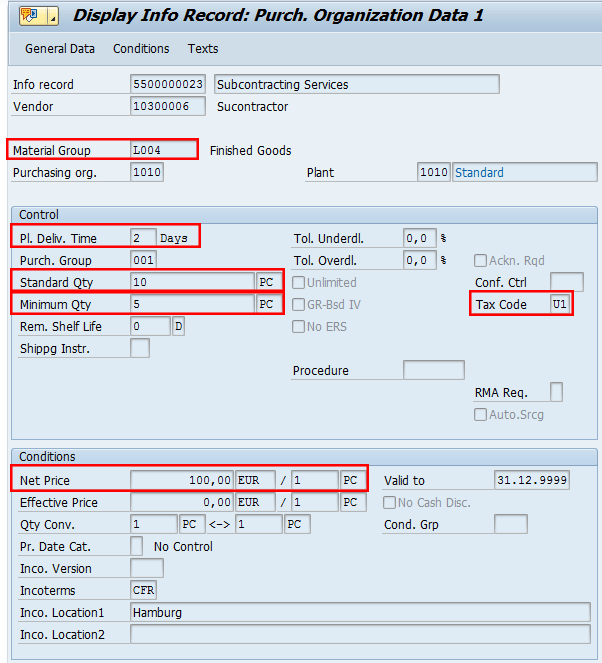Toggle the Auto.Srcg checkbox
Viewport: 602px width, 663px height.
[480, 414]
